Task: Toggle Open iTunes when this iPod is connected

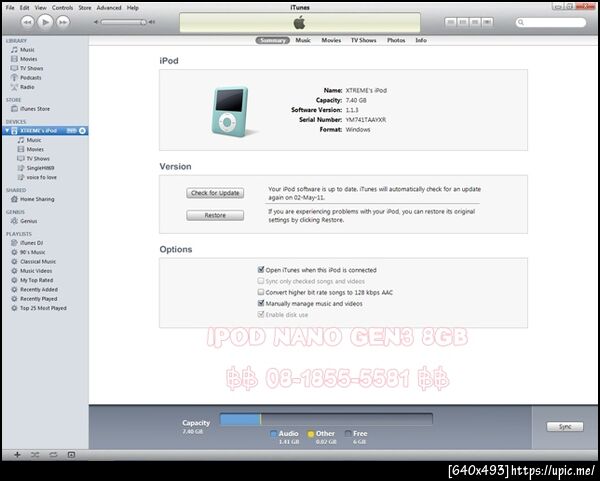Action: point(261,270)
